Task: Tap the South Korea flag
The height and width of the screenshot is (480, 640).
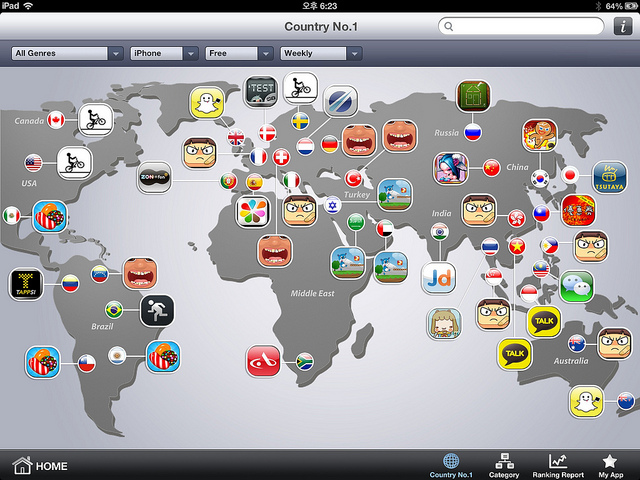Action: pos(540,178)
